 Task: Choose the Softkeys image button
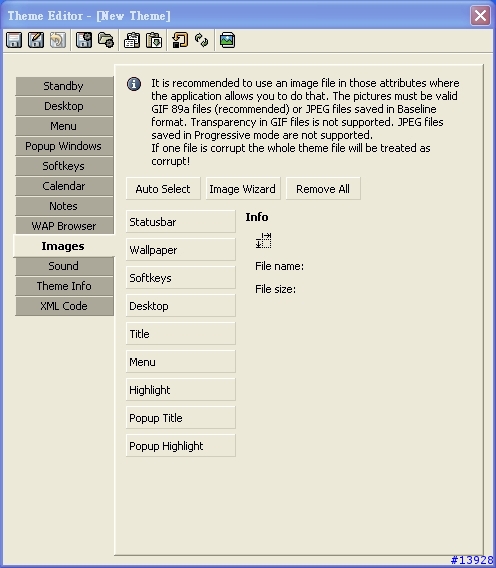point(180,277)
